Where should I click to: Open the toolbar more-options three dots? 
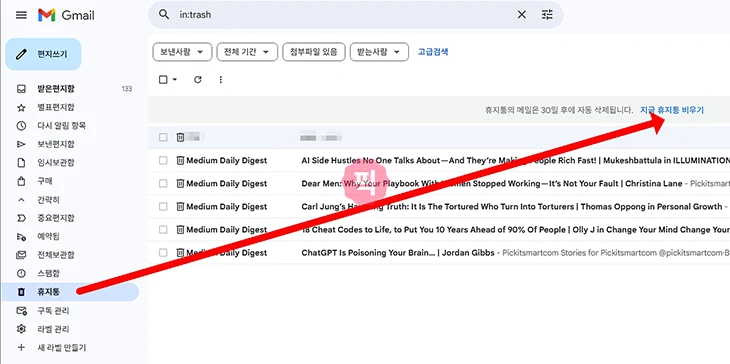coord(221,80)
